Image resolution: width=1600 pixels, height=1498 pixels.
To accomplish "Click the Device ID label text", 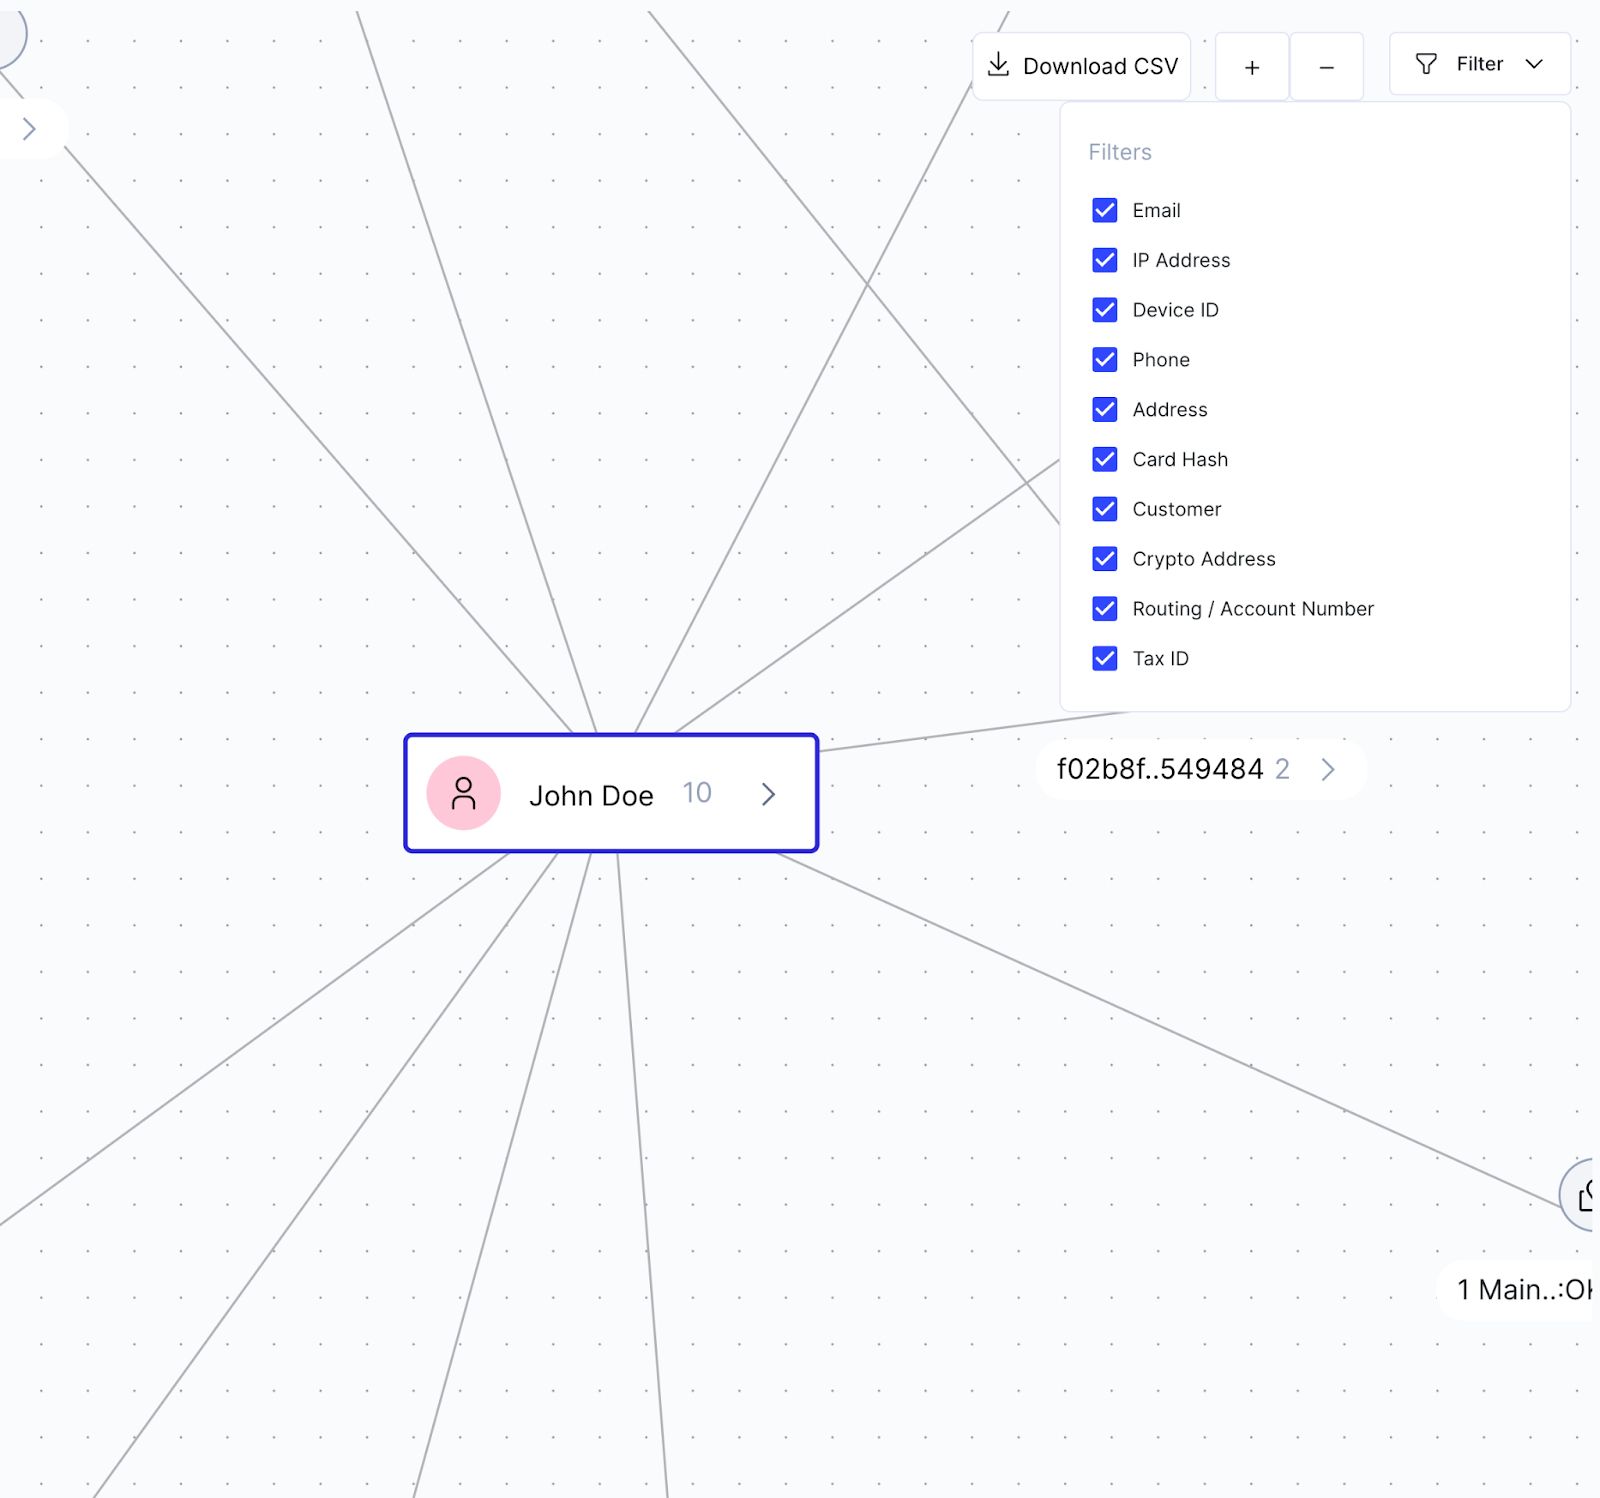I will click(1175, 310).
